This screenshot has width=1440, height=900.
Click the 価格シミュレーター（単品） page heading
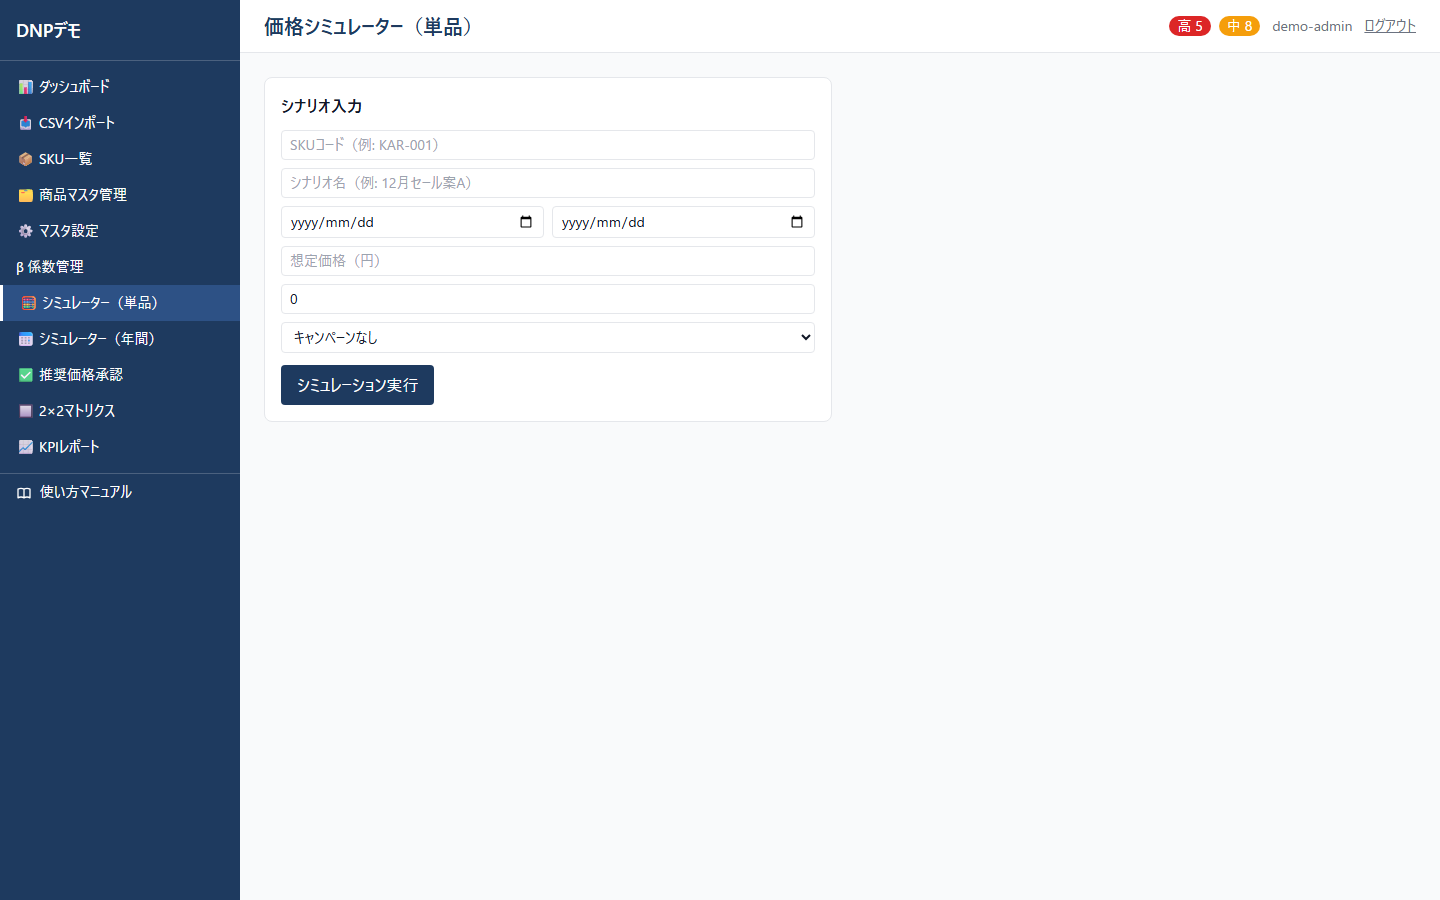tap(371, 27)
